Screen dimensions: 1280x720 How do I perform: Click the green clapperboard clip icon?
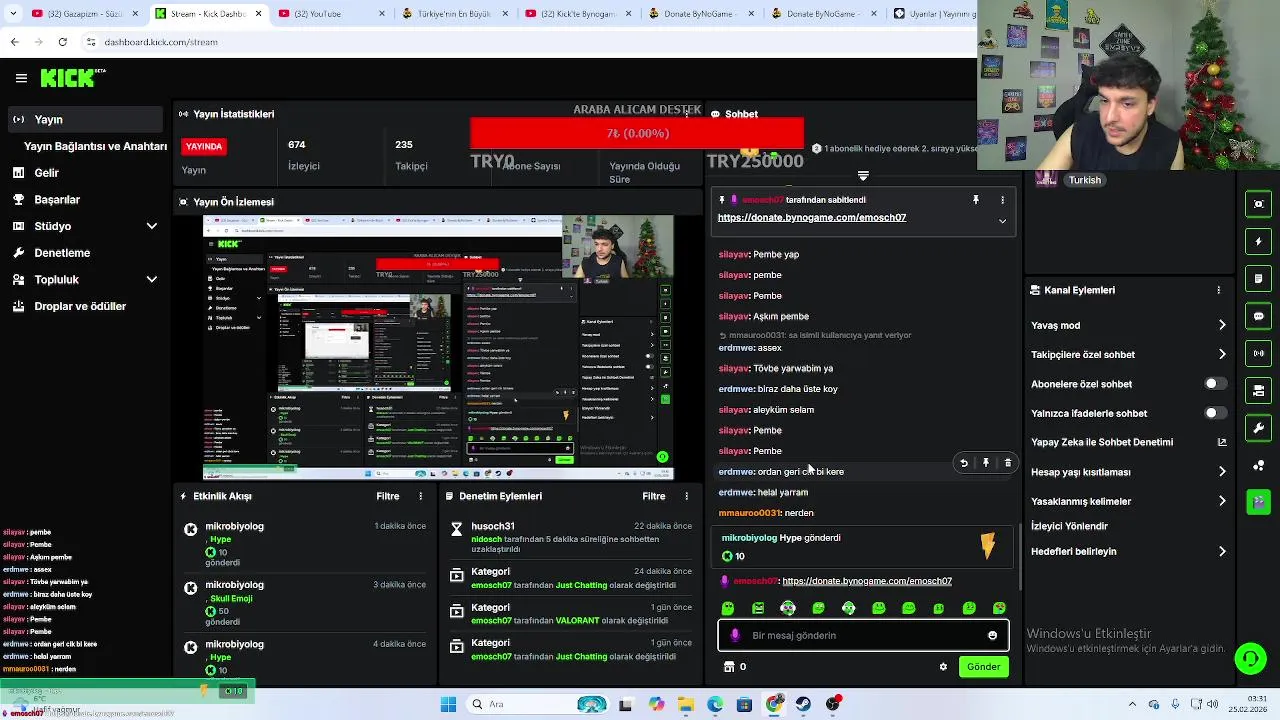click(1259, 502)
